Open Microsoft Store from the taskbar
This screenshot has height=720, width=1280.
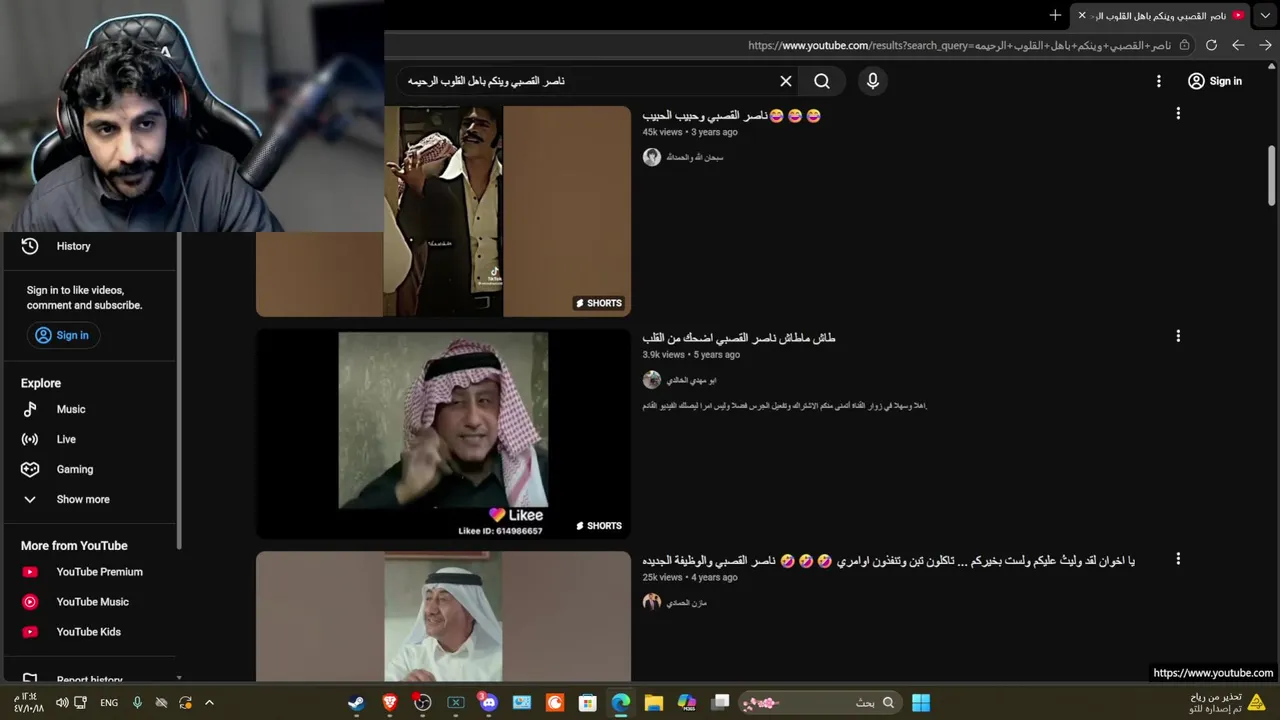[588, 702]
